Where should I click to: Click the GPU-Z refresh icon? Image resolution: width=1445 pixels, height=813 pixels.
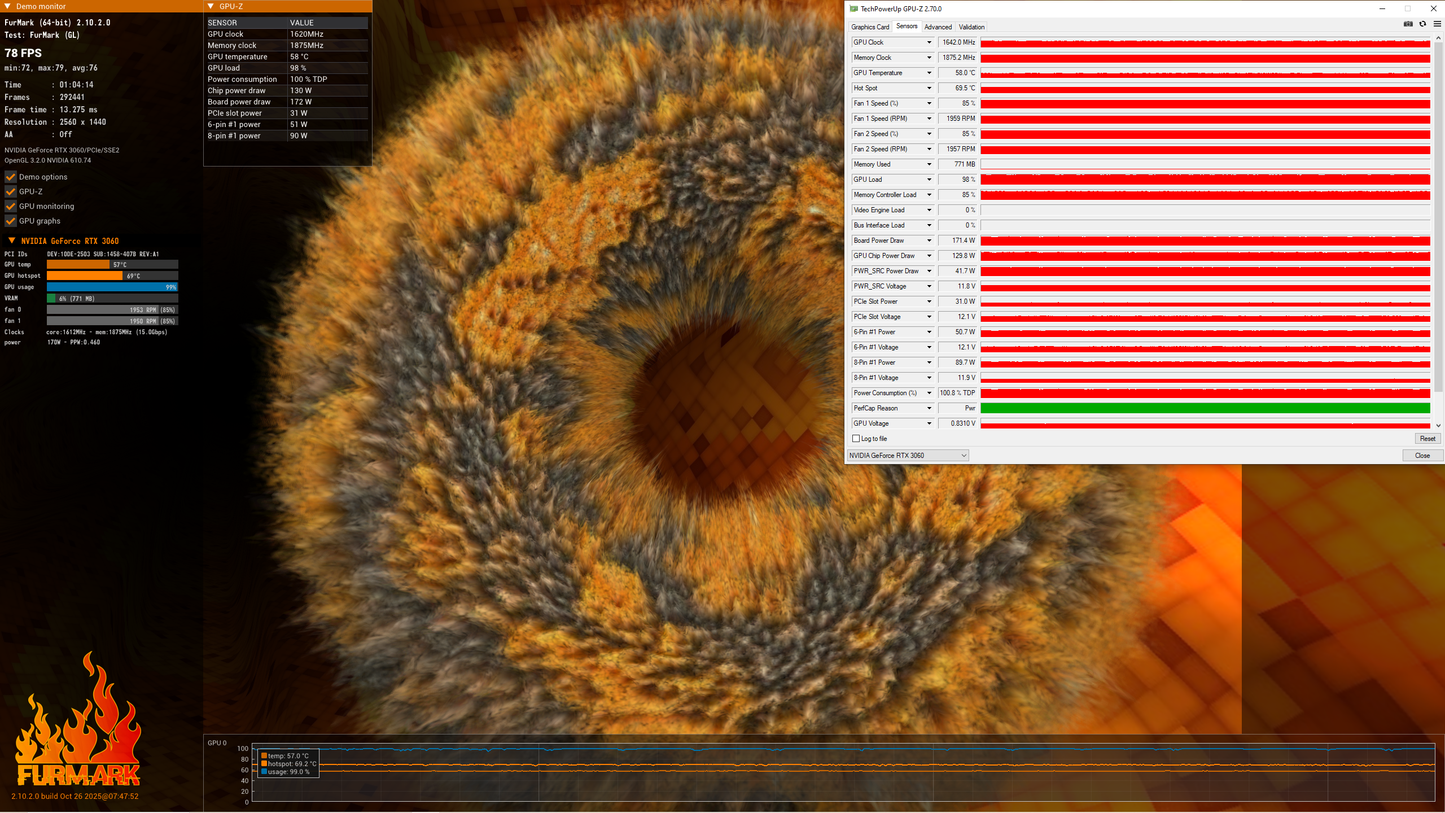pos(1423,23)
